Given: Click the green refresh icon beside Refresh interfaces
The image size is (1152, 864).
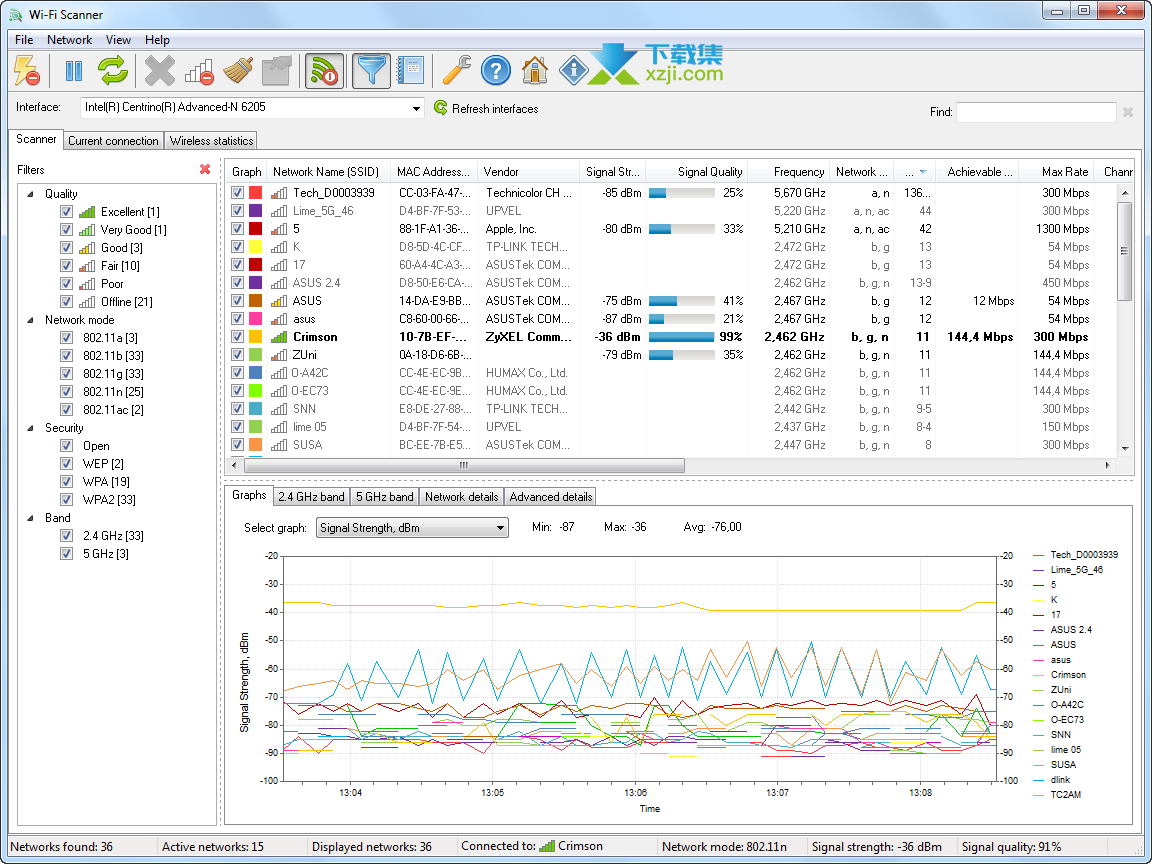Looking at the screenshot, I should 441,108.
